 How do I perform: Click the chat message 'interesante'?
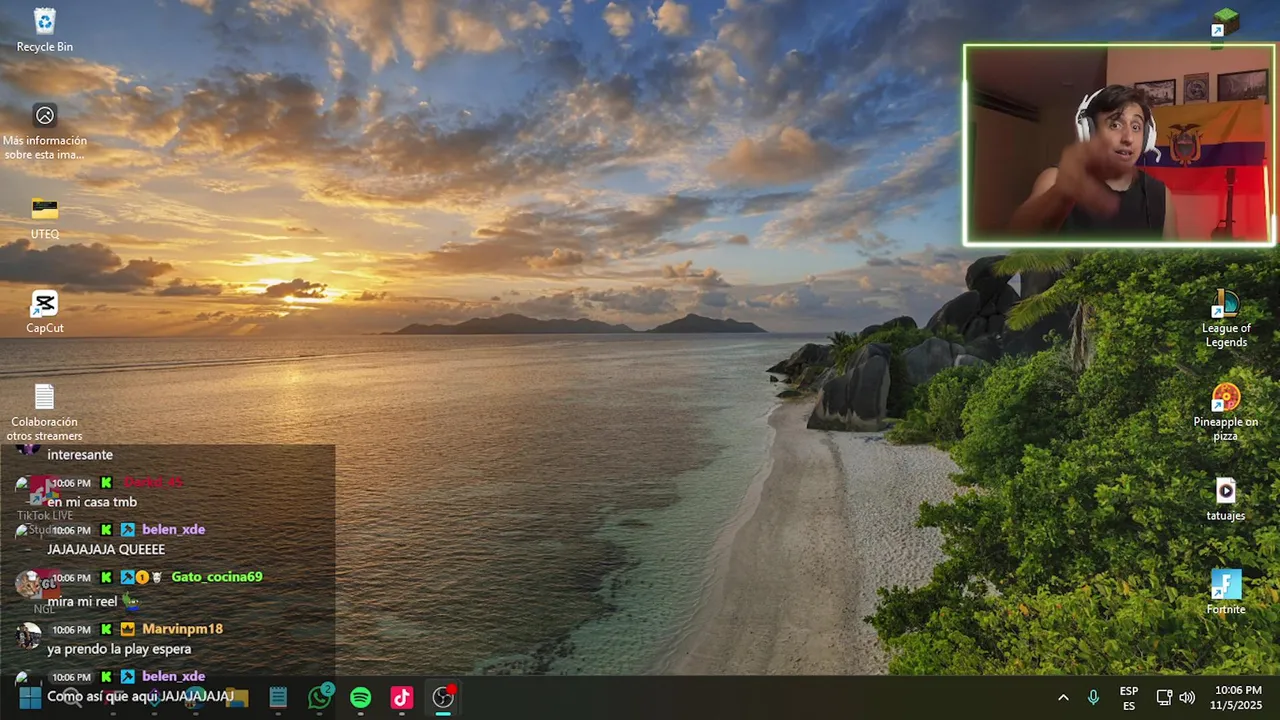coord(80,455)
